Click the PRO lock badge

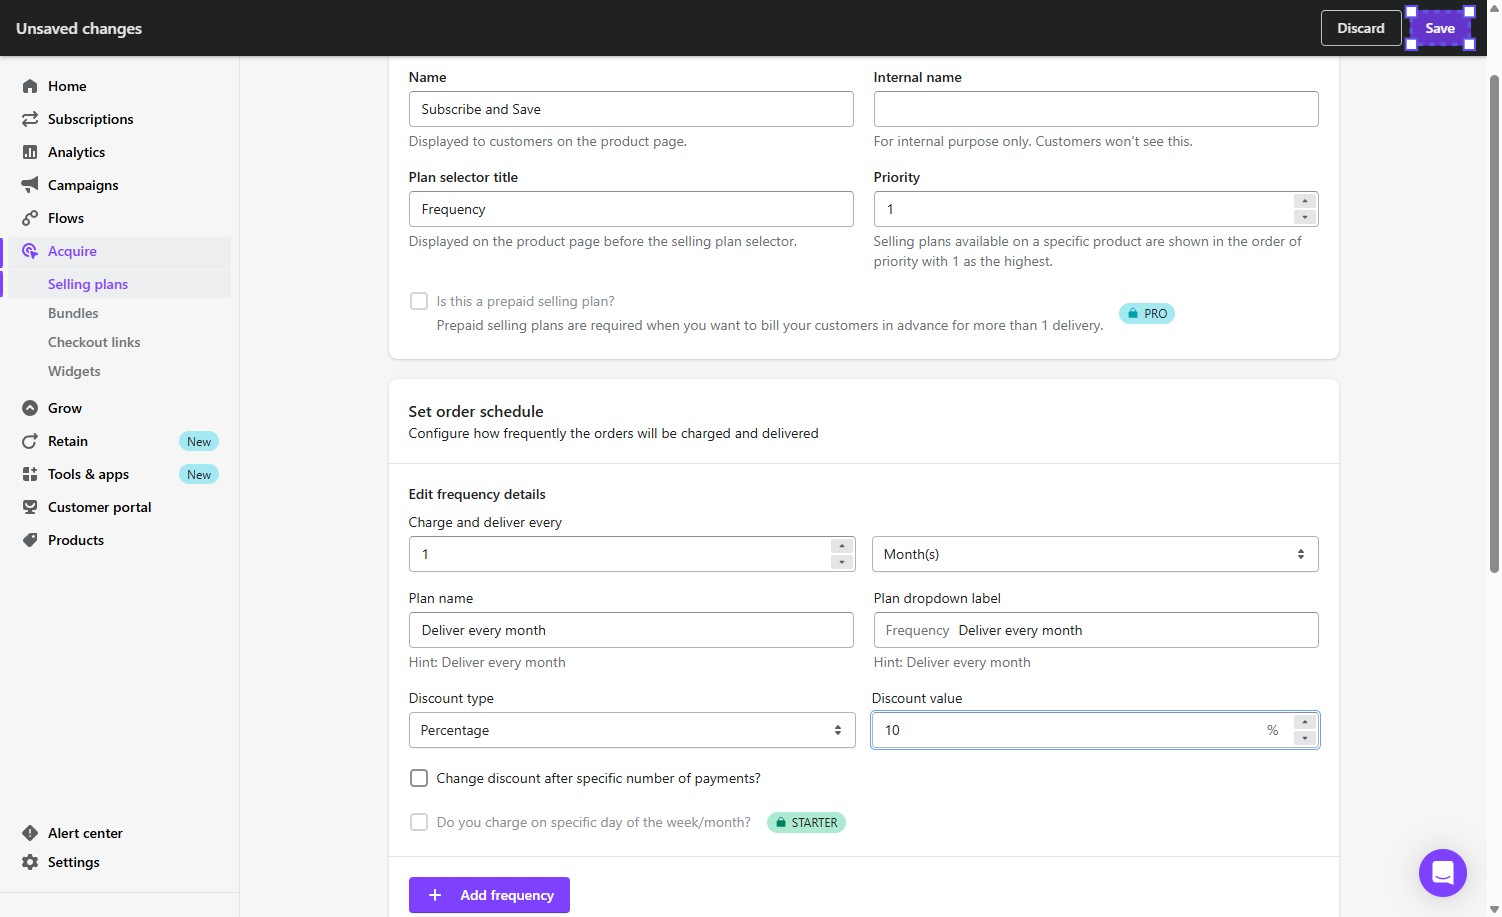pos(1146,313)
